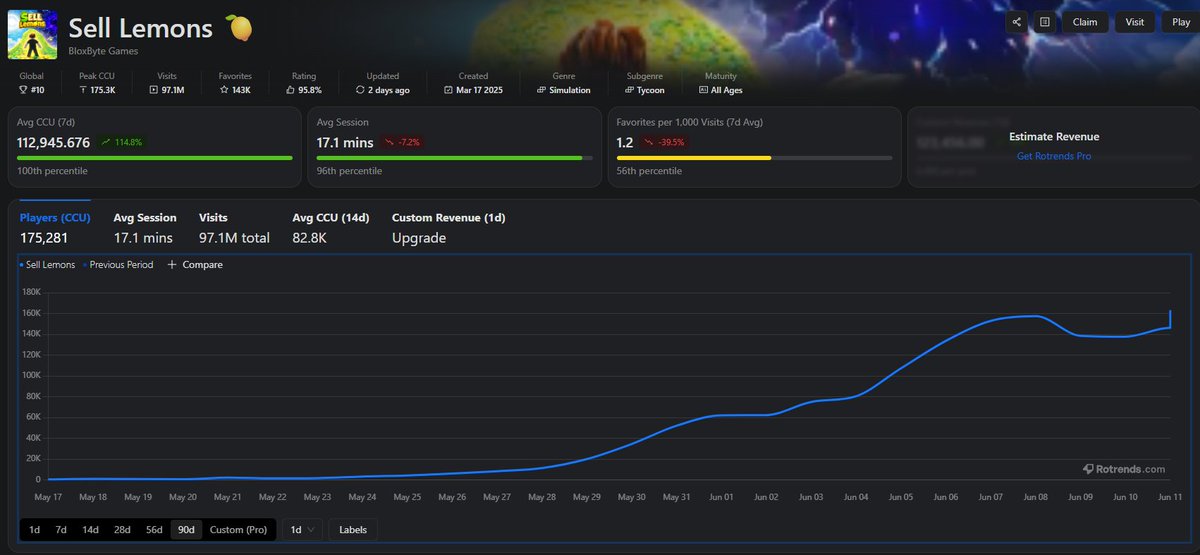Click the star icon beside 143K favorites
The height and width of the screenshot is (555, 1200).
tap(224, 90)
